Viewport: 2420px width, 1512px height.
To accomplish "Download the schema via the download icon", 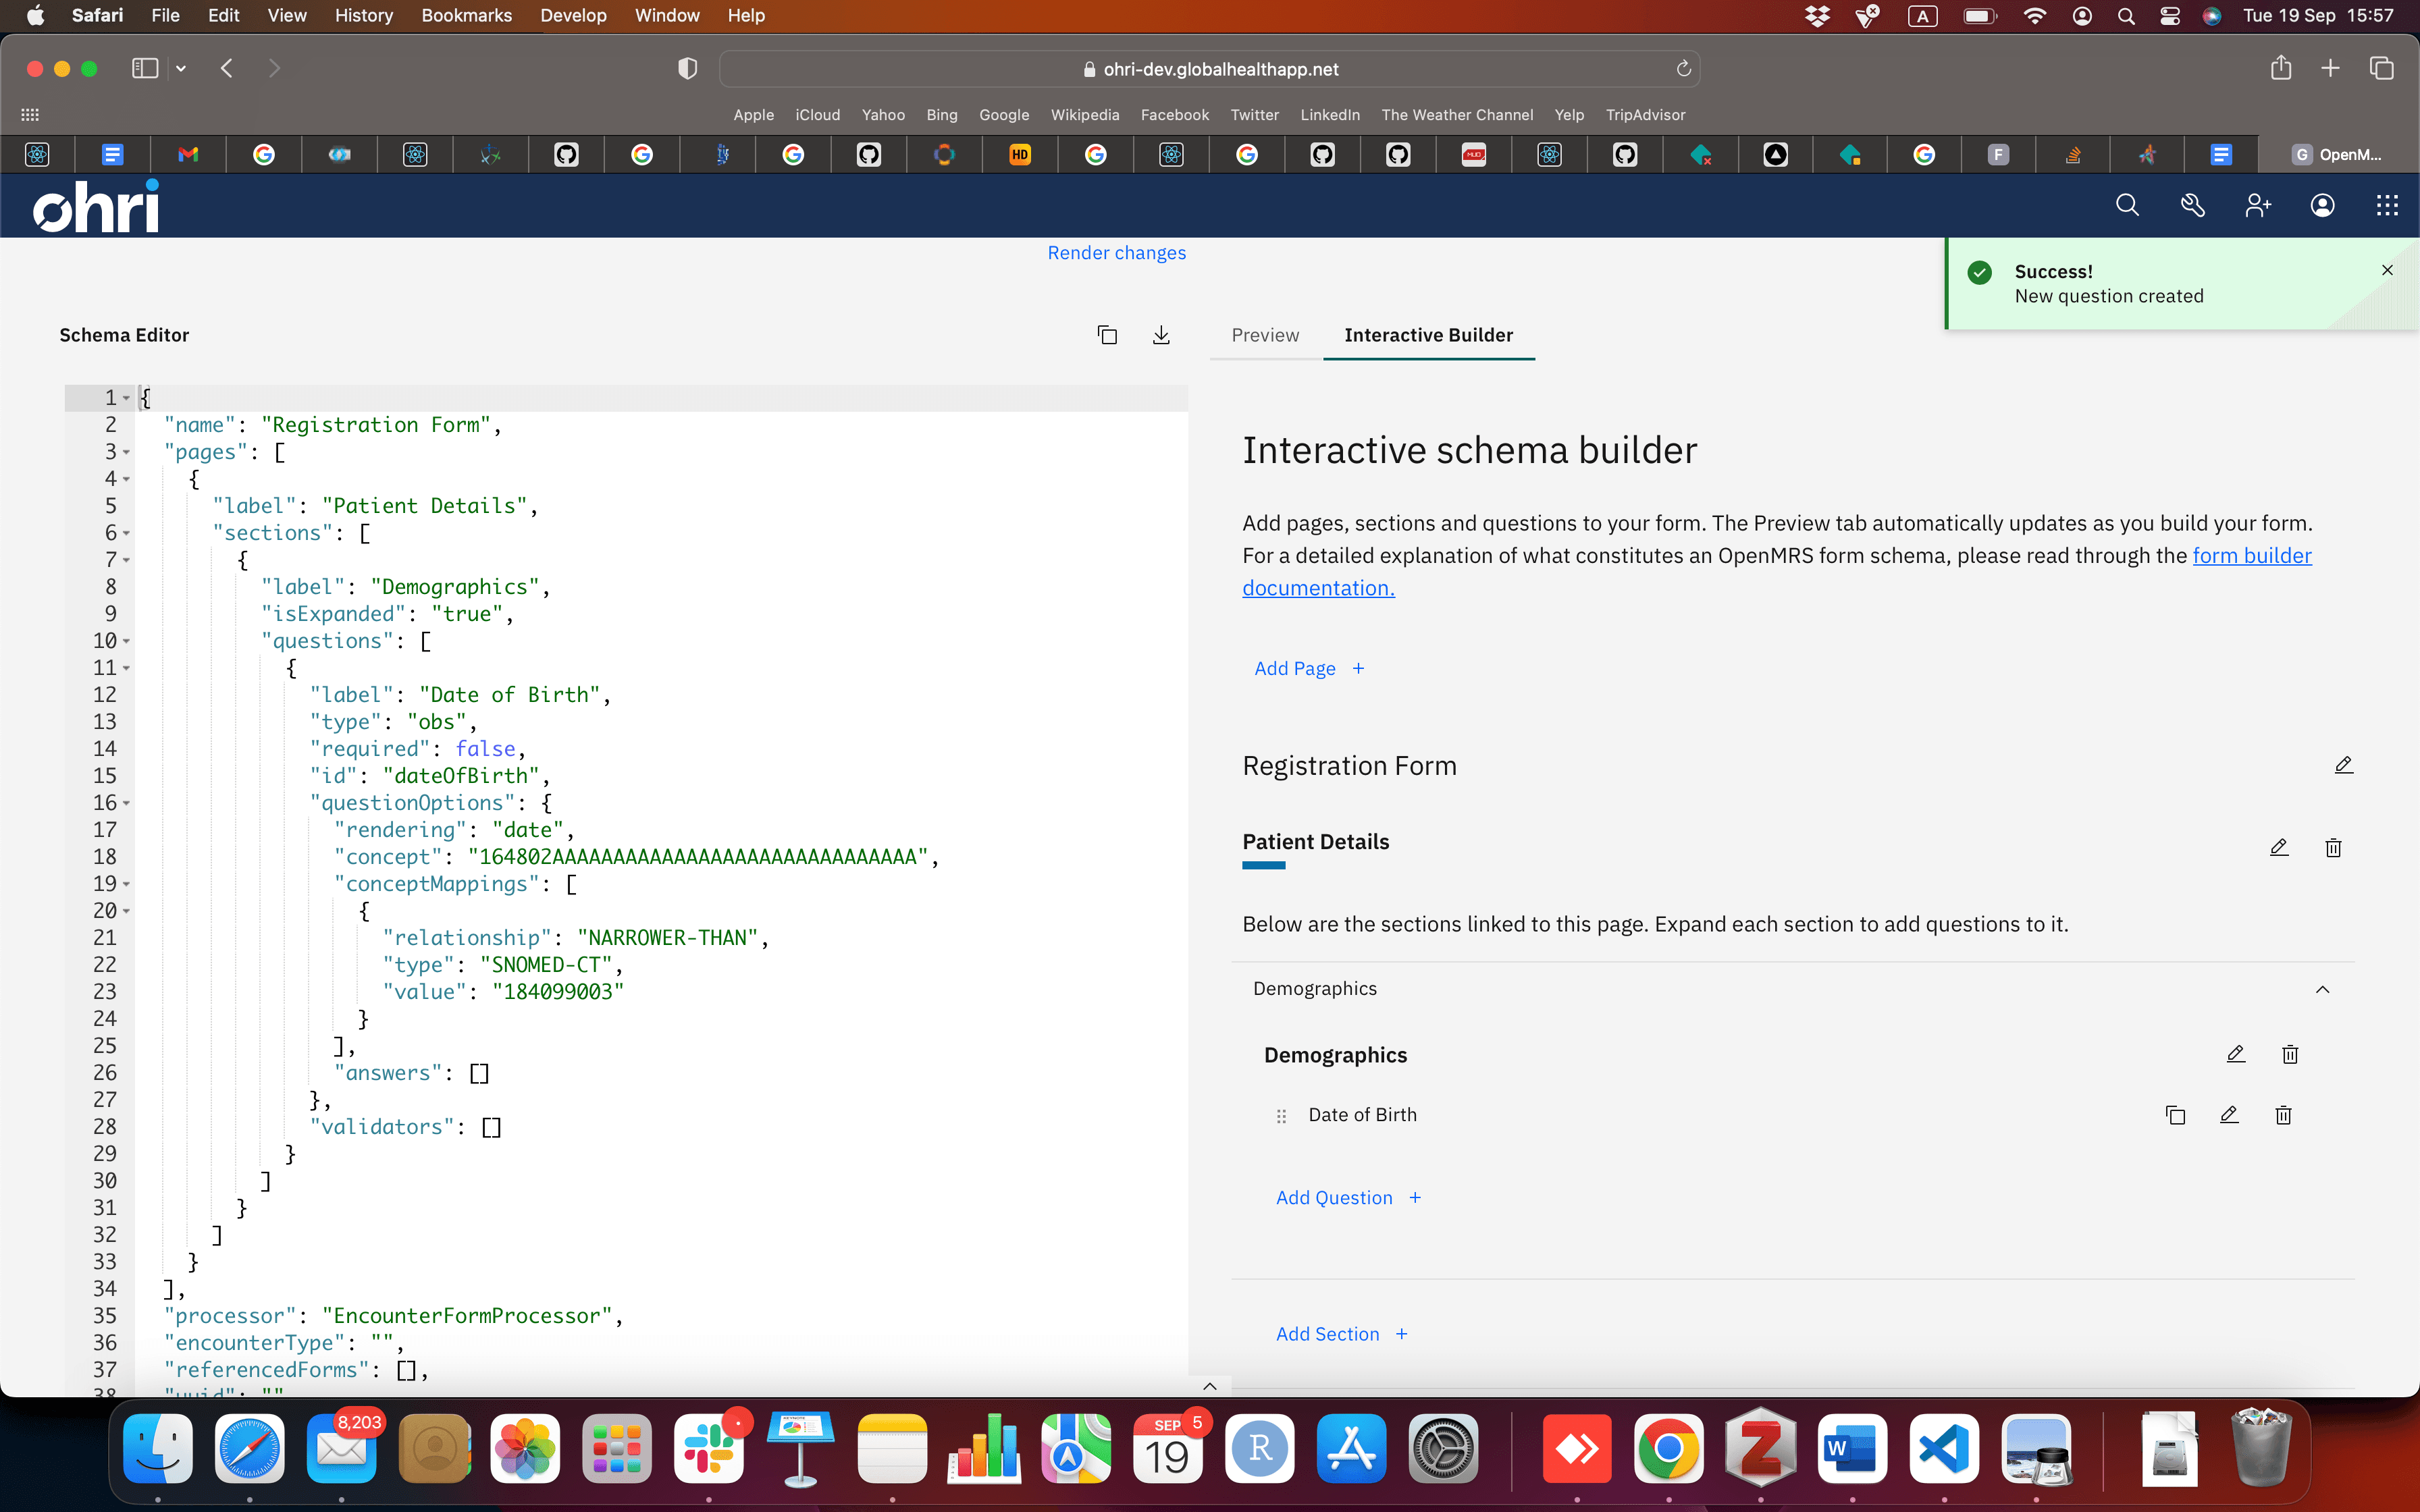I will click(x=1161, y=335).
